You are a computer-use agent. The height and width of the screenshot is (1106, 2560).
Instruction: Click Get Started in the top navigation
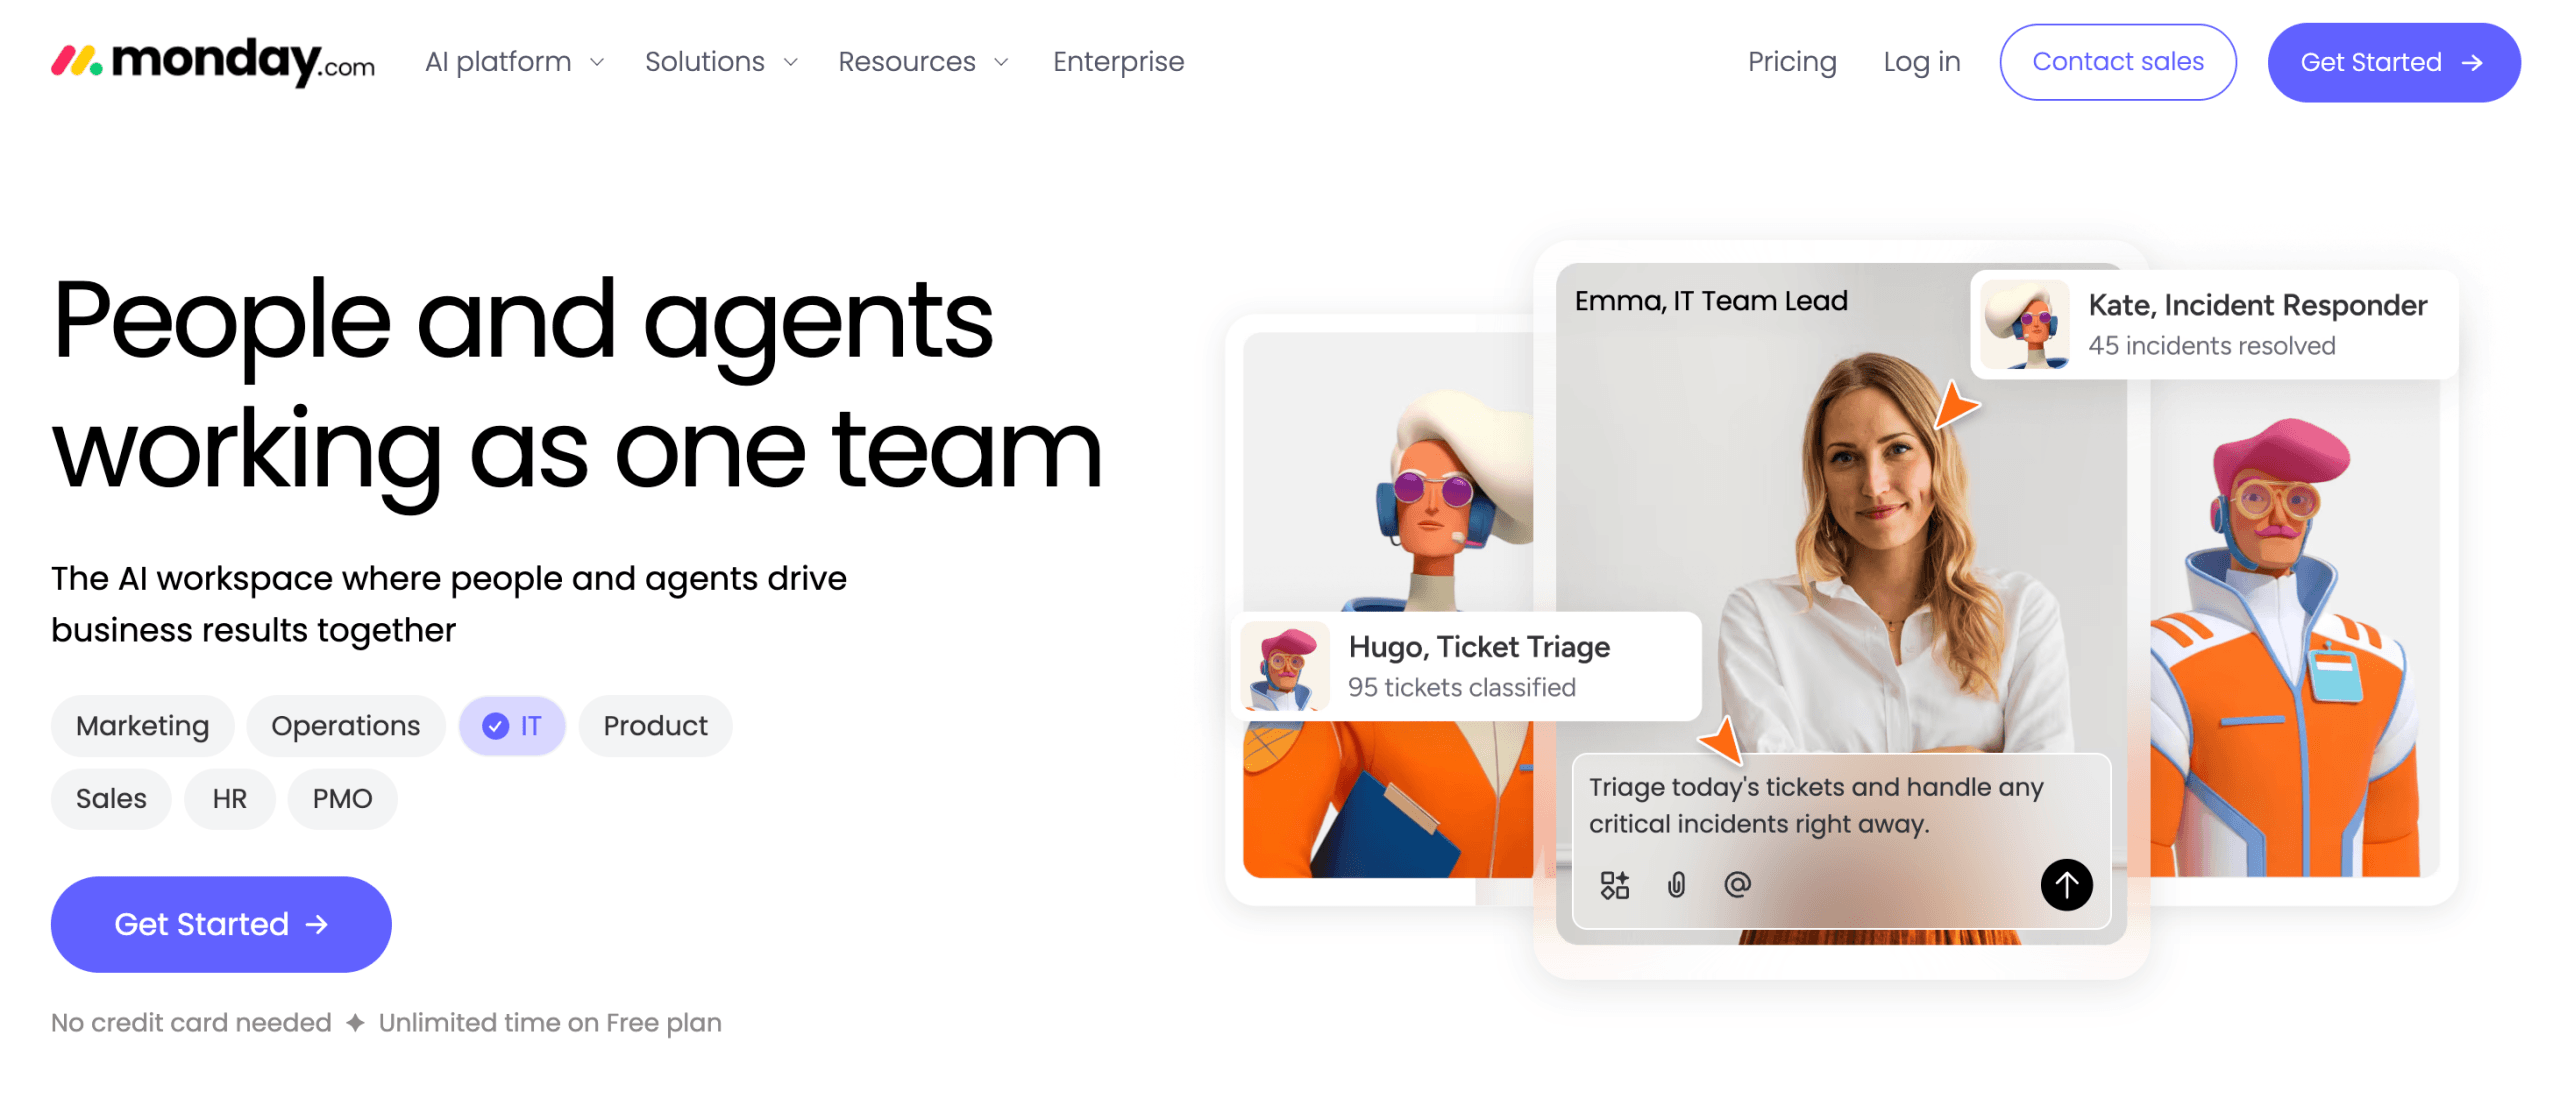2393,62
